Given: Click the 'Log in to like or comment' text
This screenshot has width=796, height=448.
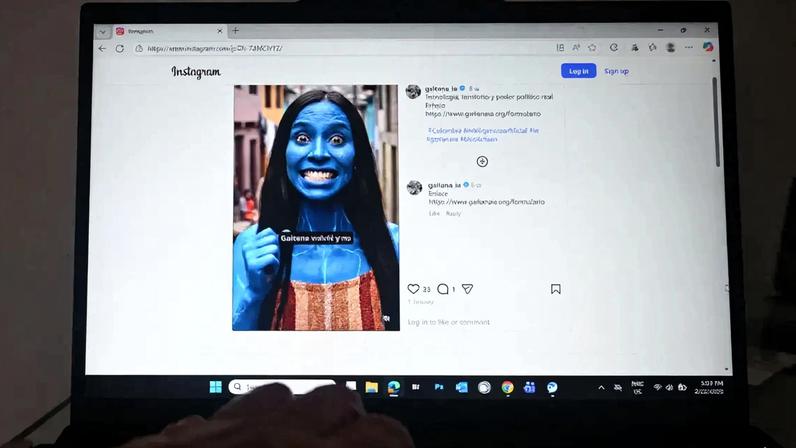Looking at the screenshot, I should [449, 322].
